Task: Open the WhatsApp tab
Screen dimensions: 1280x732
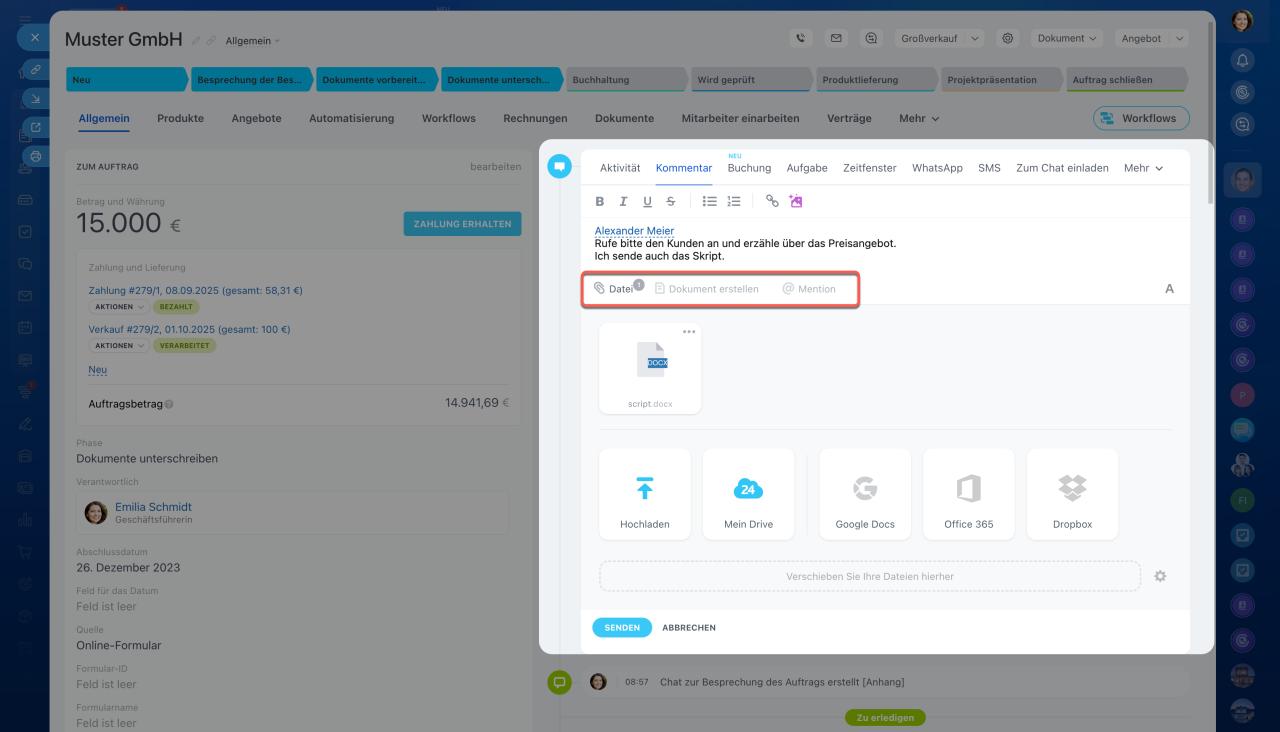Action: 937,168
